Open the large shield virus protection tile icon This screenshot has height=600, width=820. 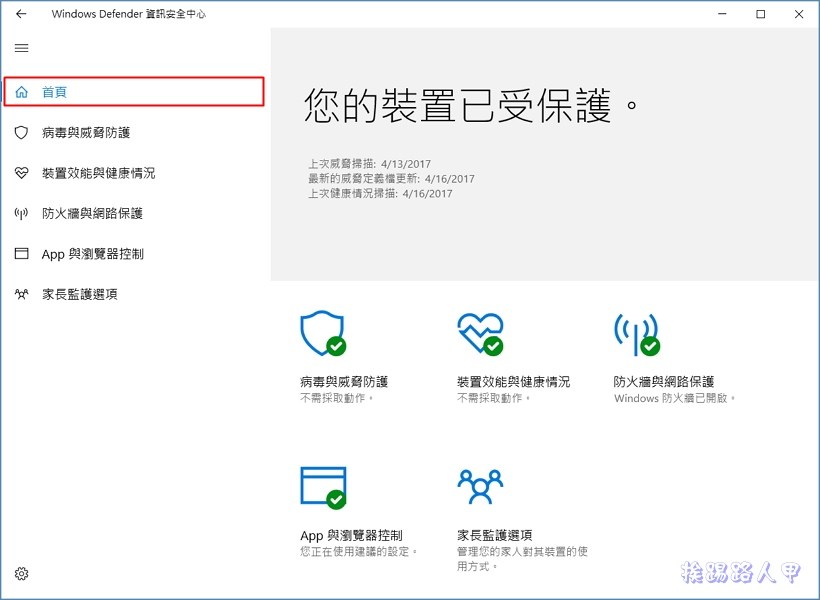(x=323, y=333)
